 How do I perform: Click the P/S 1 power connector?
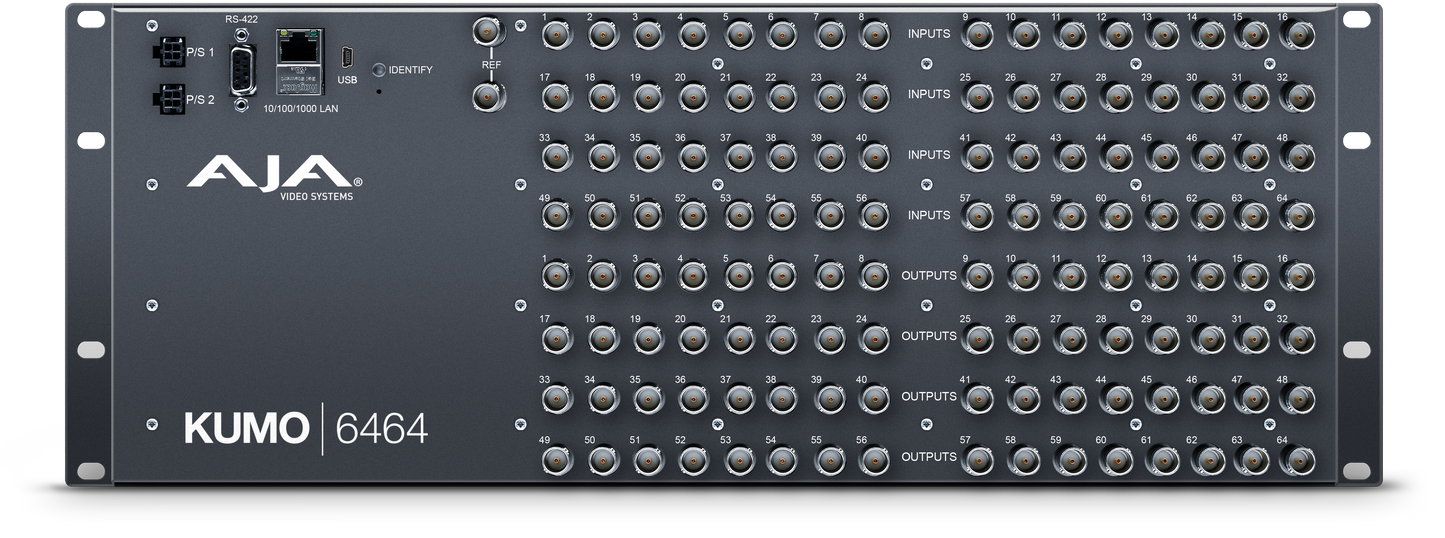168,51
